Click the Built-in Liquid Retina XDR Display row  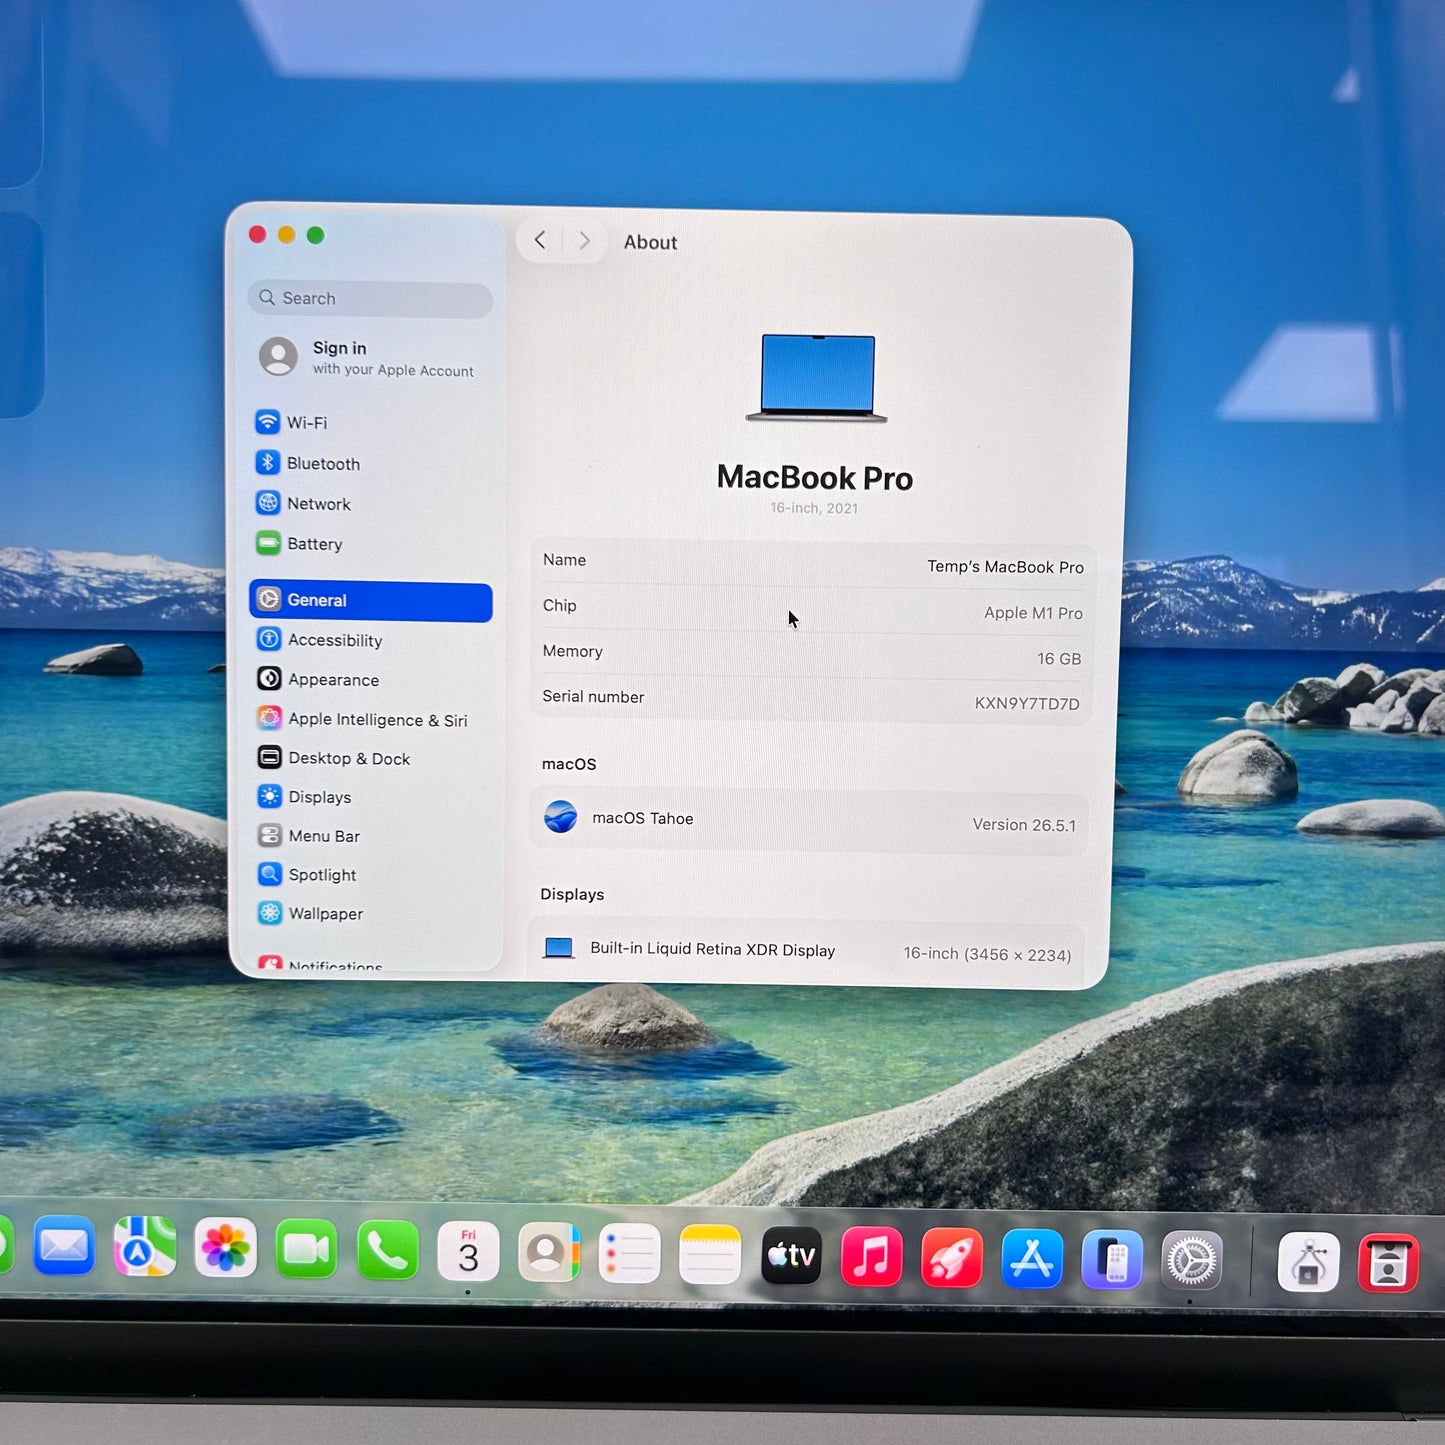[806, 950]
